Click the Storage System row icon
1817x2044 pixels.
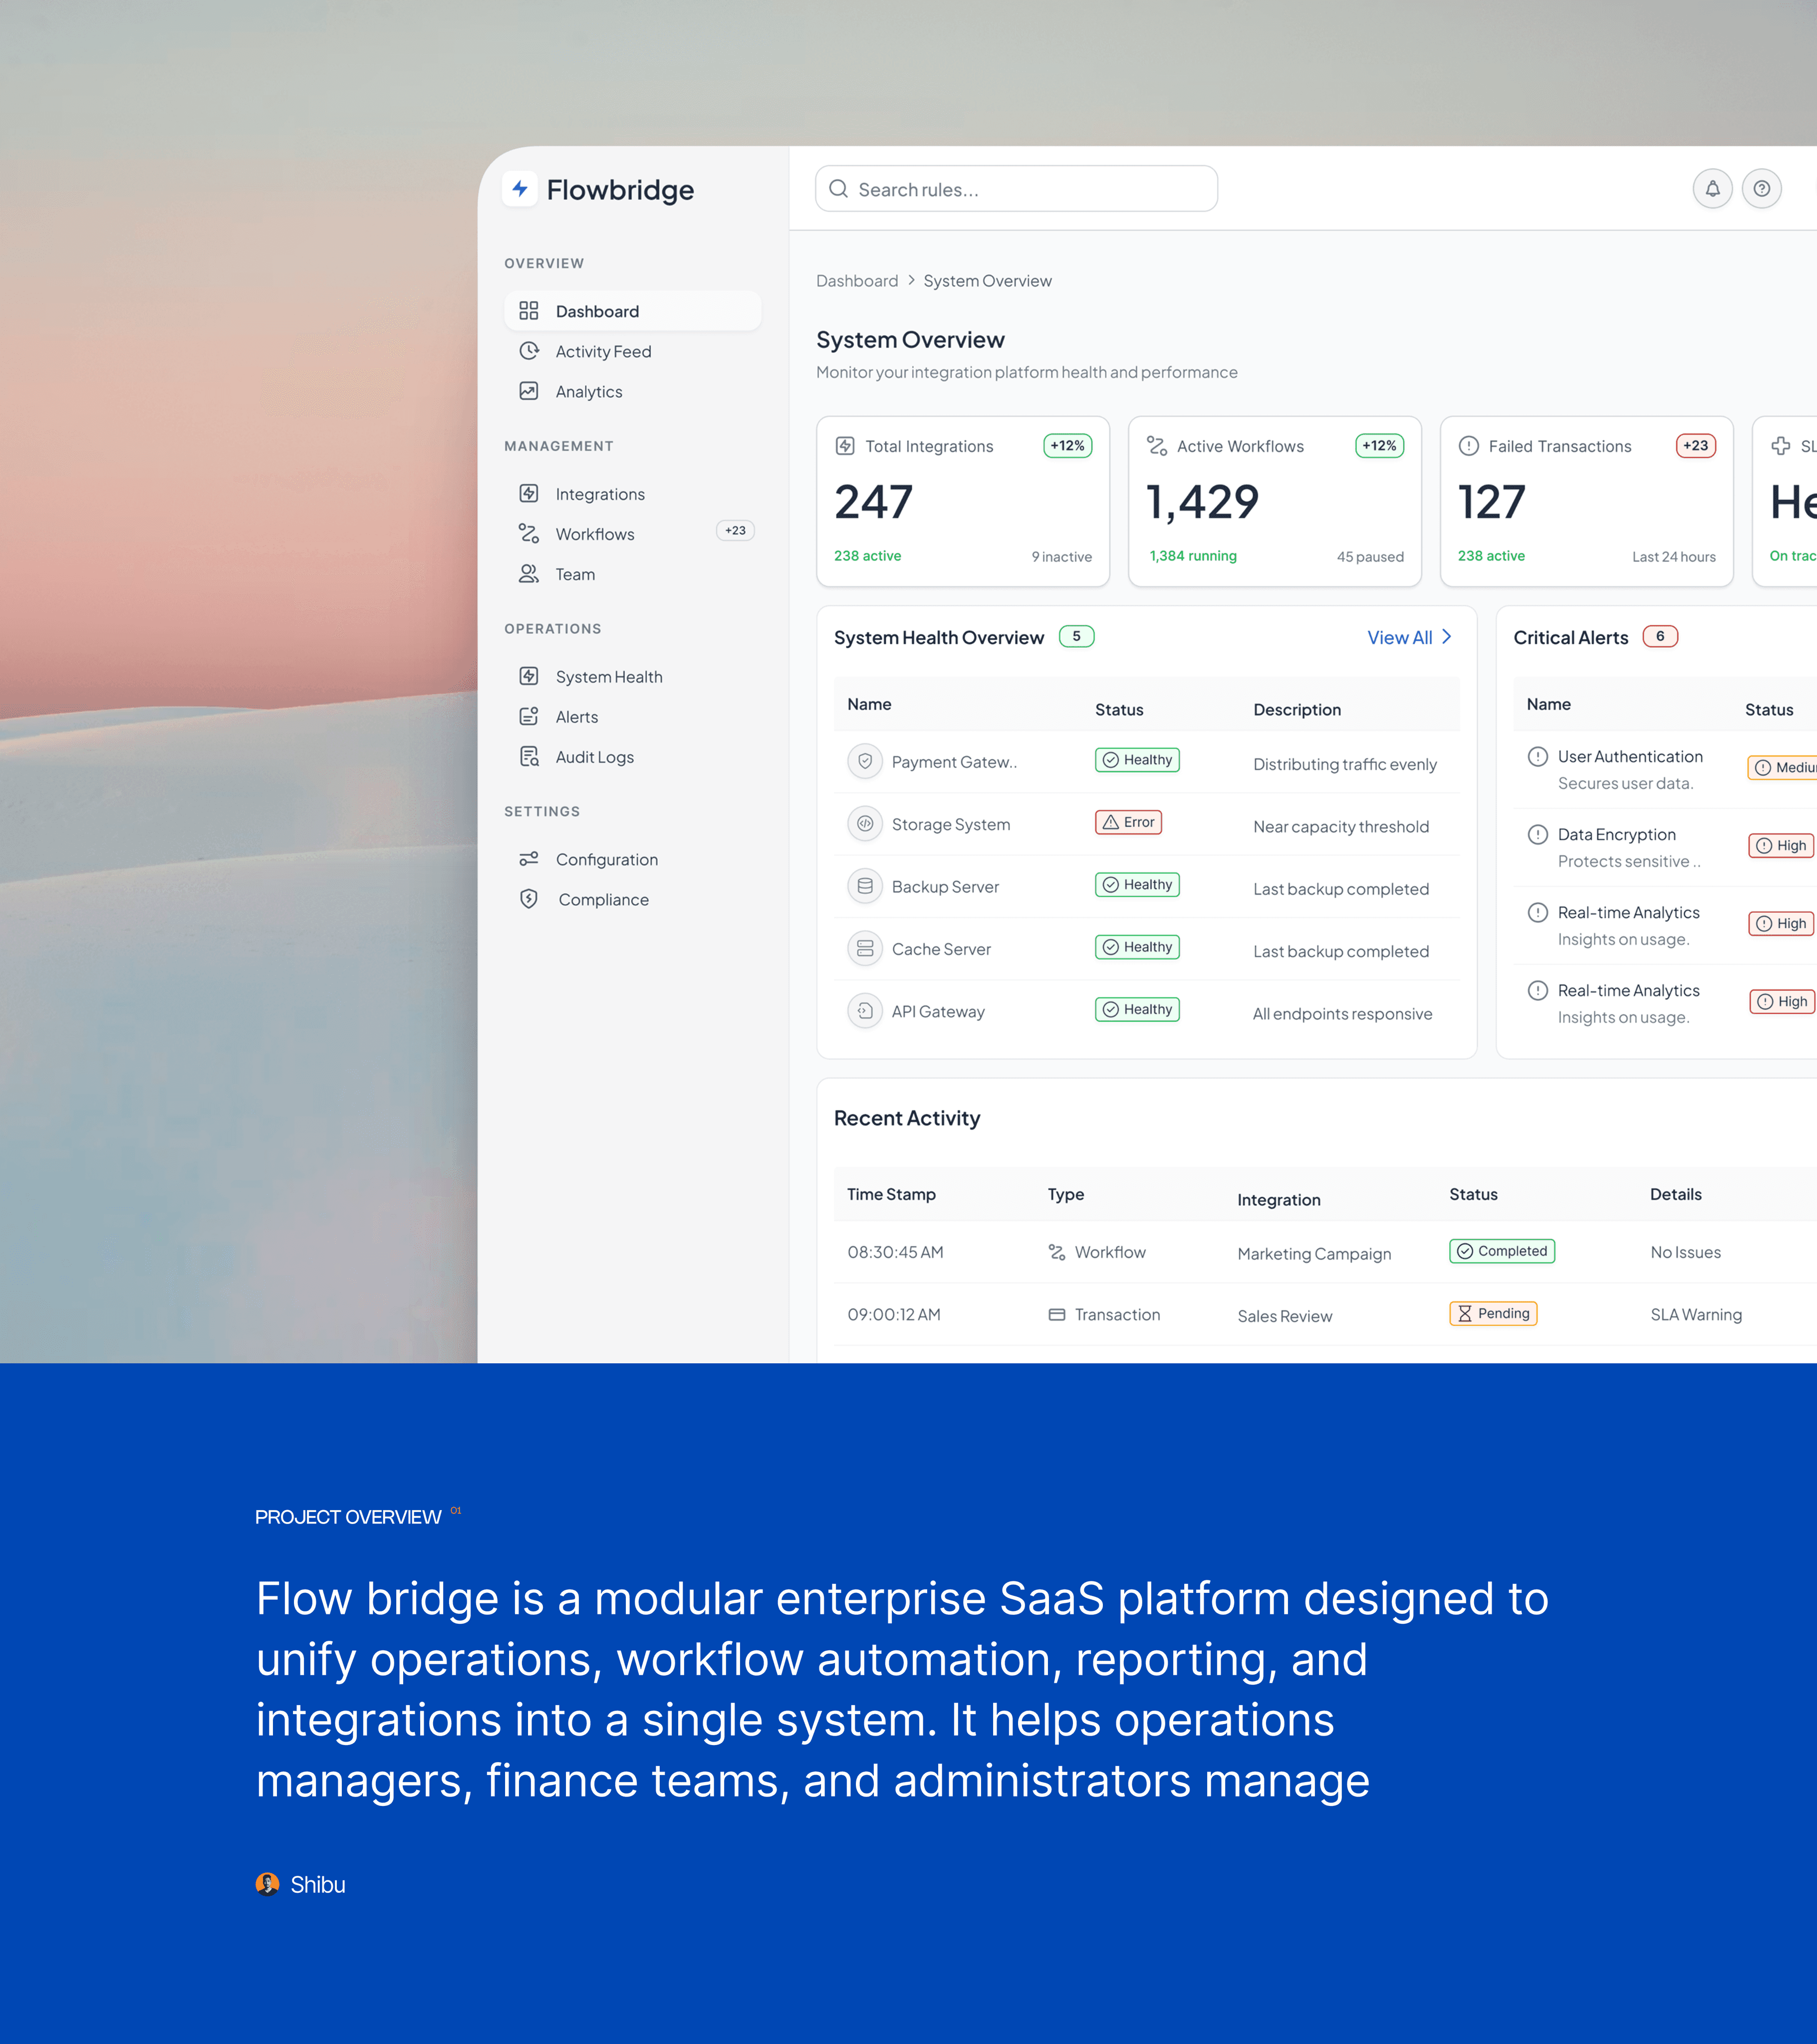click(865, 824)
